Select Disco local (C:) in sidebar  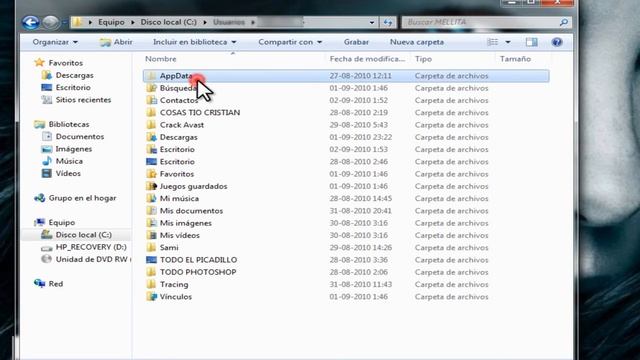click(84, 235)
